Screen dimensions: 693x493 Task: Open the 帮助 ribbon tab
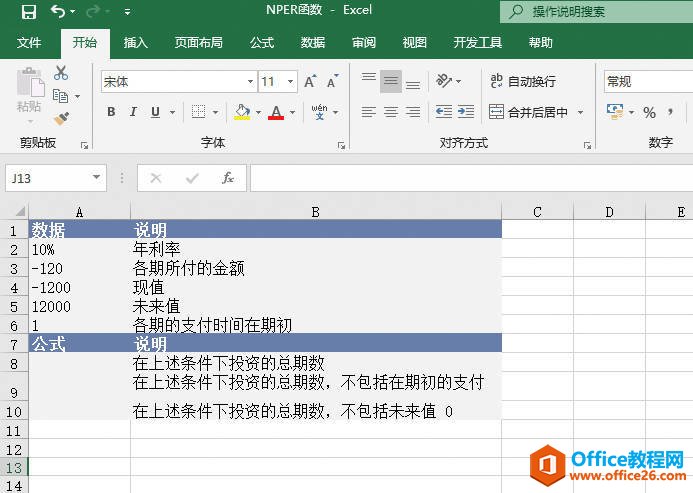541,43
